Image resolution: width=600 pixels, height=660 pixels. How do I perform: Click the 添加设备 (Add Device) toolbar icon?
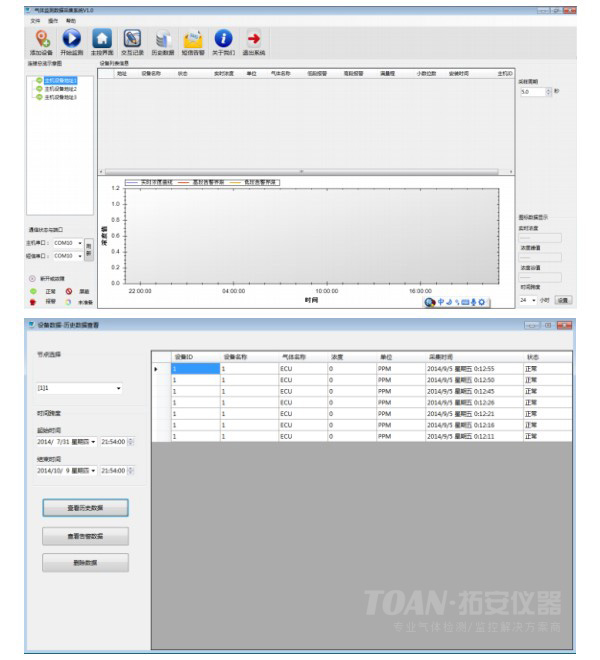point(40,39)
